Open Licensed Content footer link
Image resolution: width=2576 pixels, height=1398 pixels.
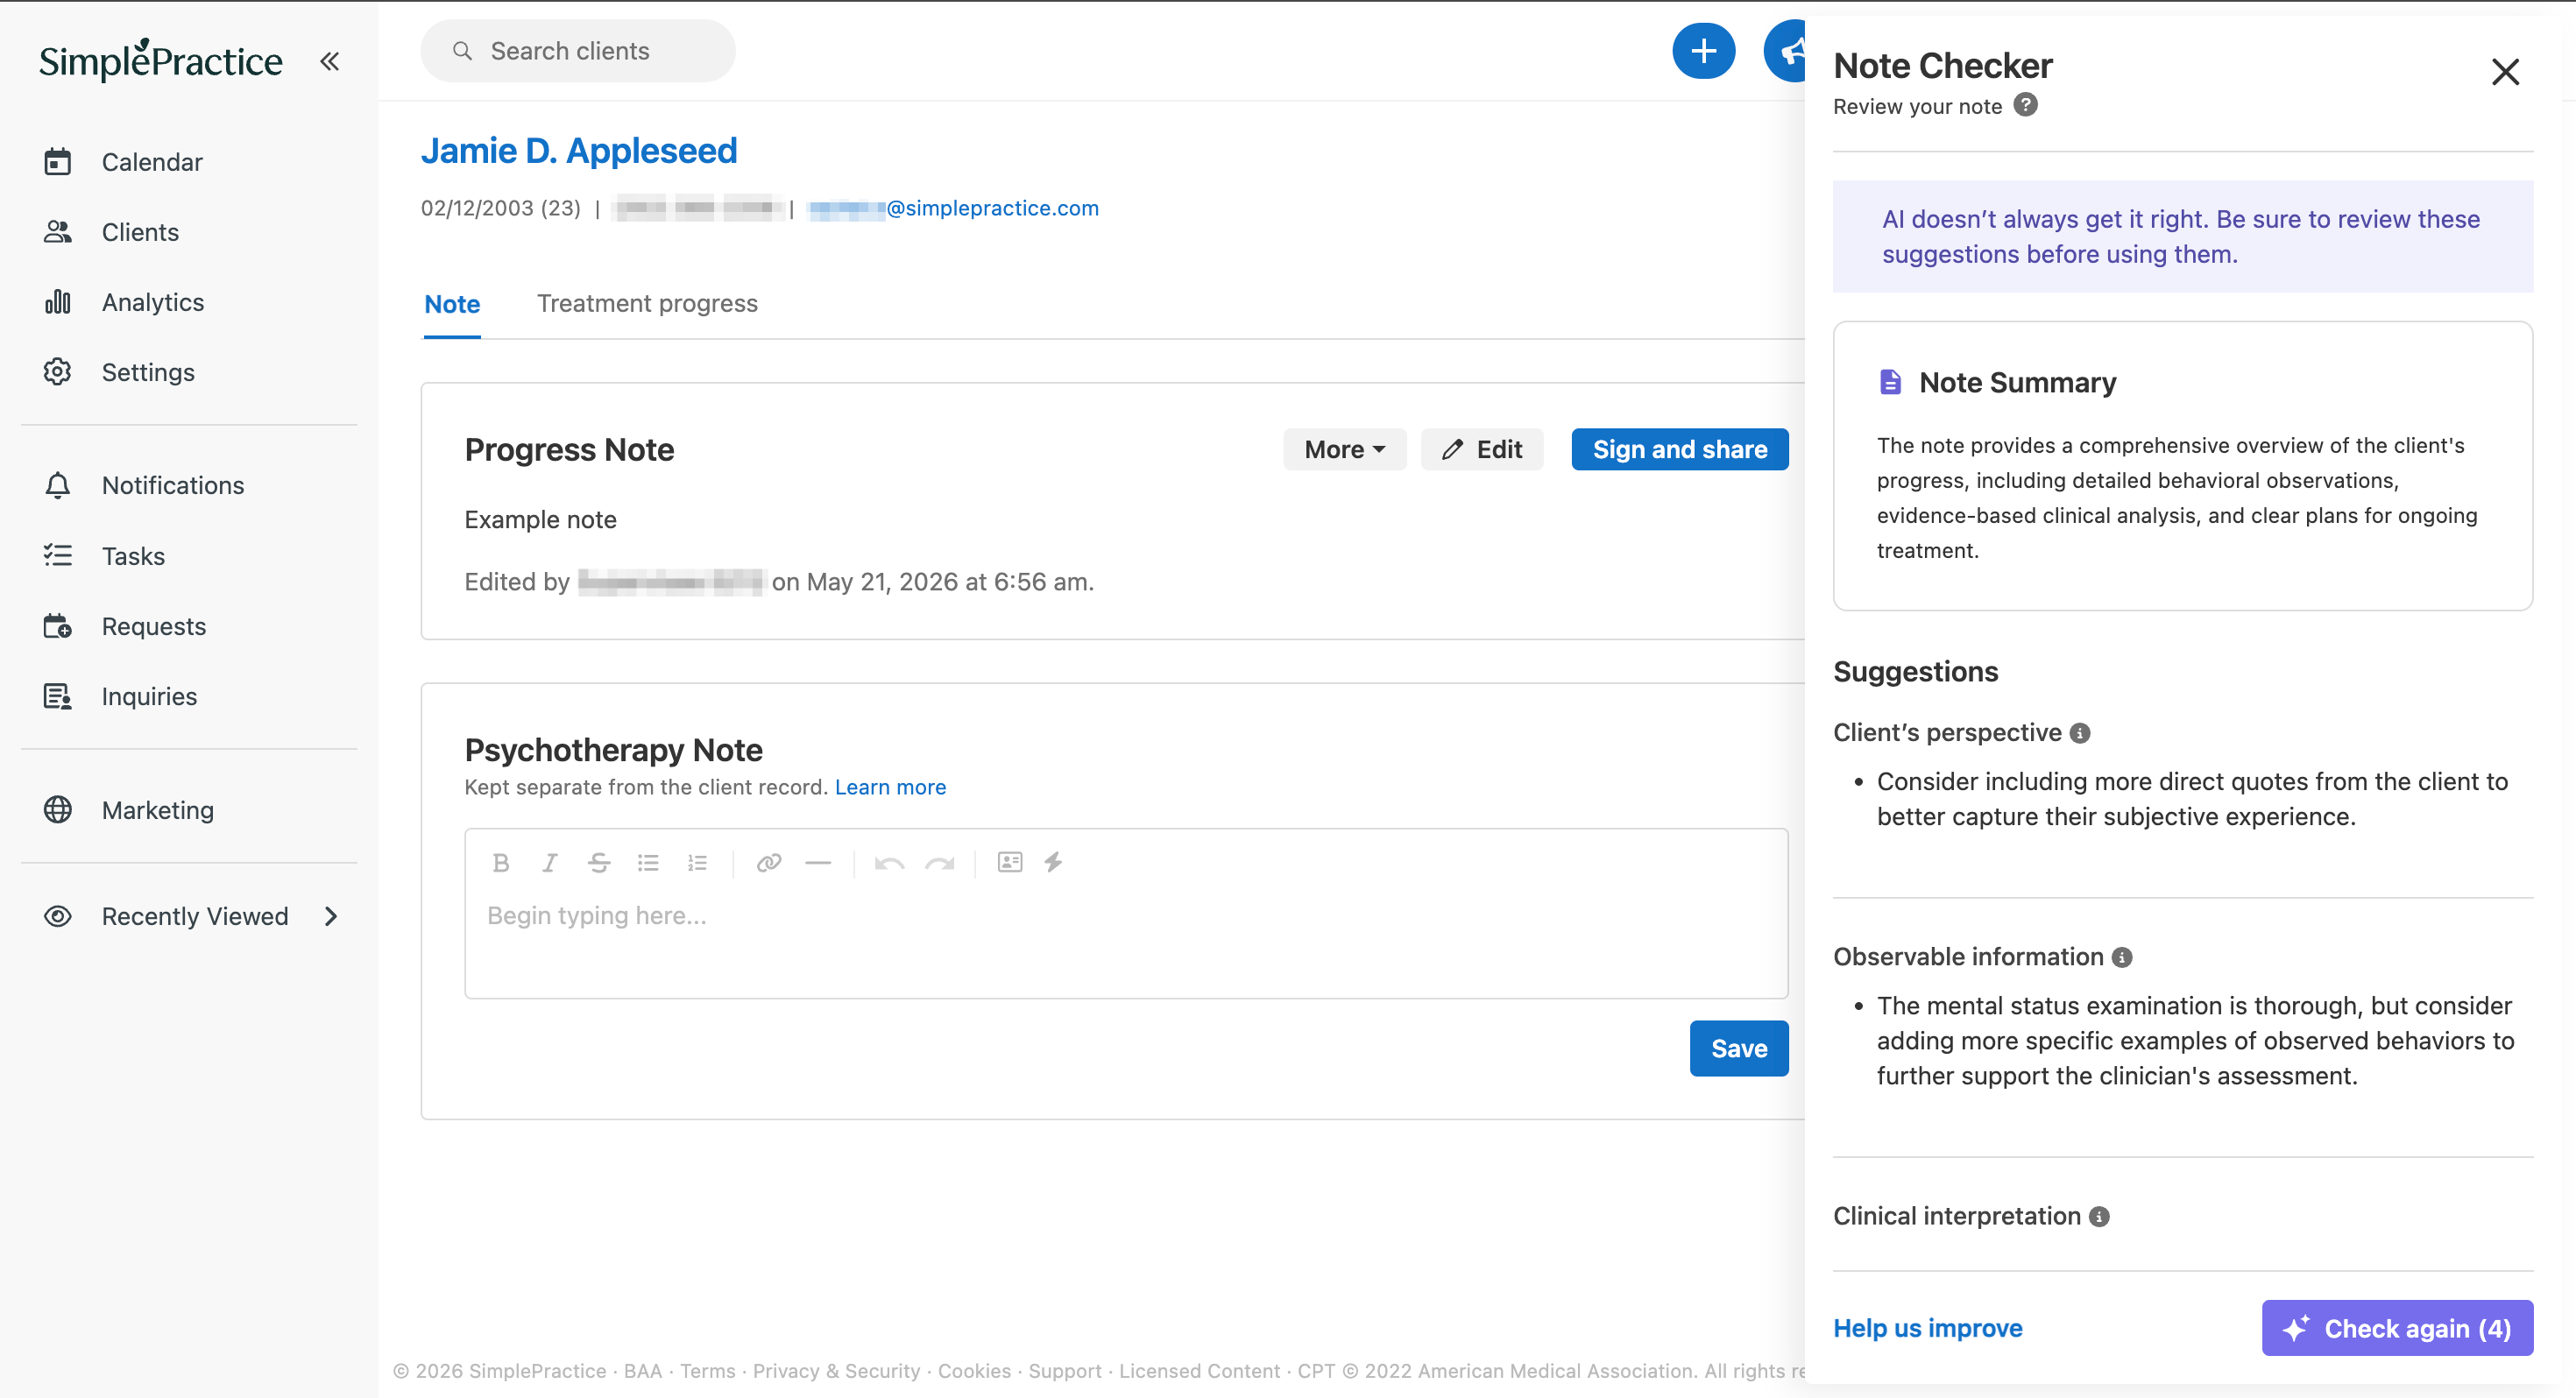click(1199, 1371)
